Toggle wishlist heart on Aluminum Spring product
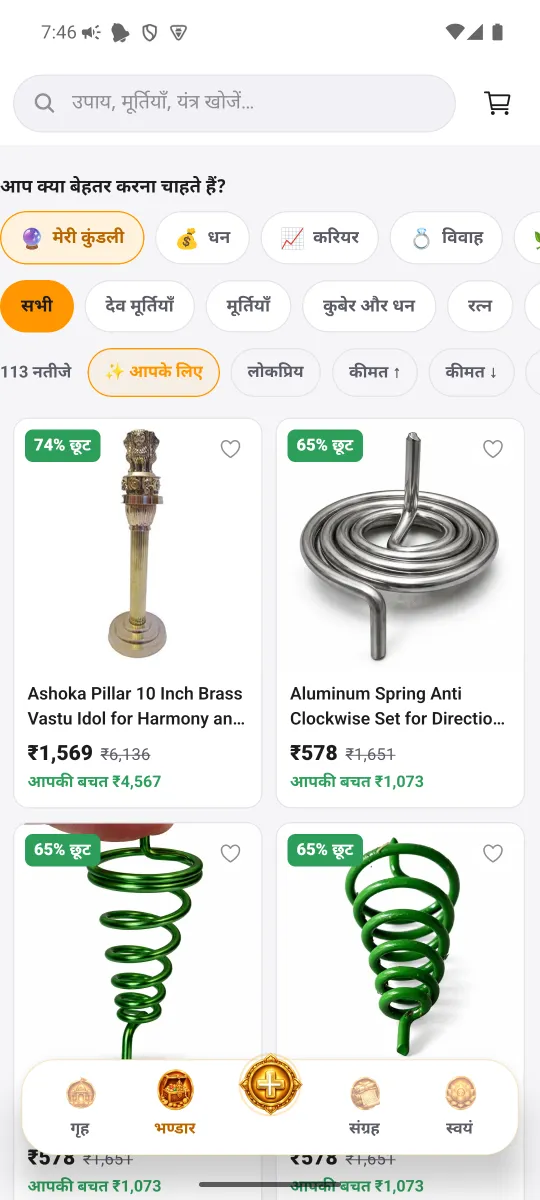Image resolution: width=540 pixels, height=1200 pixels. tap(493, 449)
